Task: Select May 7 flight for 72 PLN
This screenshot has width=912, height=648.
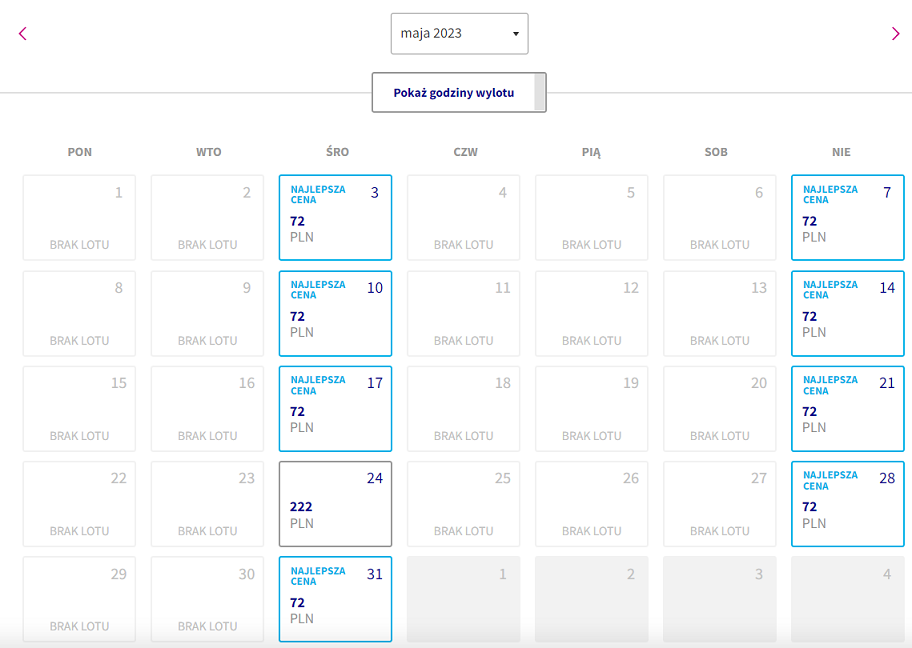Action: pyautogui.click(x=847, y=218)
